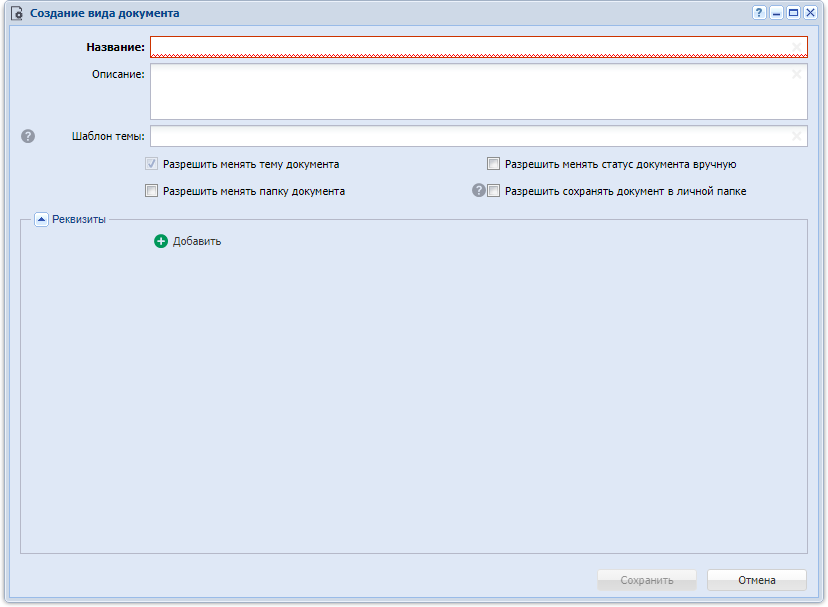The width and height of the screenshot is (828, 607).
Task: Focus the Название input field
Action: 478,47
